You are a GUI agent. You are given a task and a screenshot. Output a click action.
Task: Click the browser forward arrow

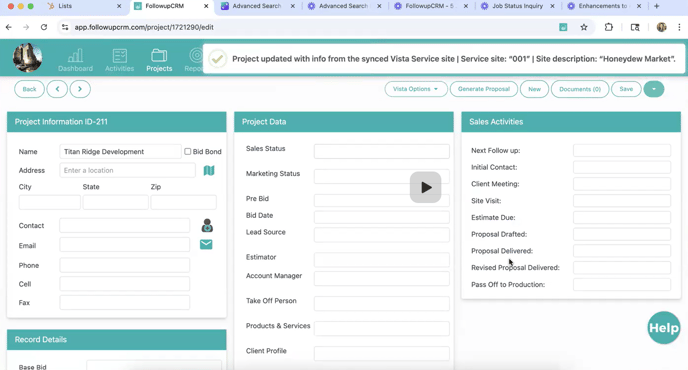click(26, 27)
